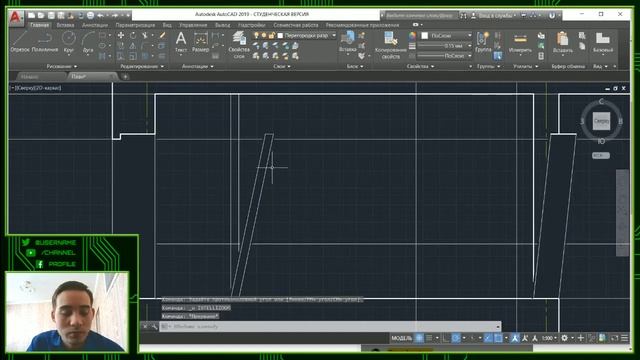The image size is (640, 360).
Task: Click the Вставить clipboard paste icon
Action: click(x=562, y=42)
